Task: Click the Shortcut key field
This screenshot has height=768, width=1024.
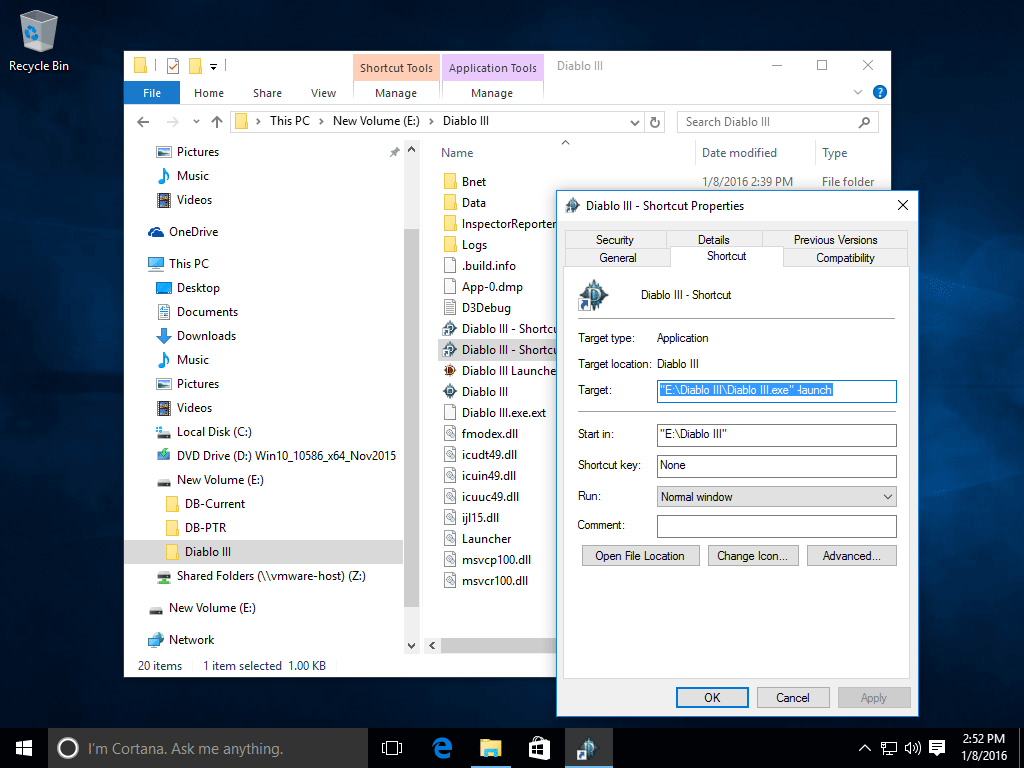Action: click(x=776, y=466)
